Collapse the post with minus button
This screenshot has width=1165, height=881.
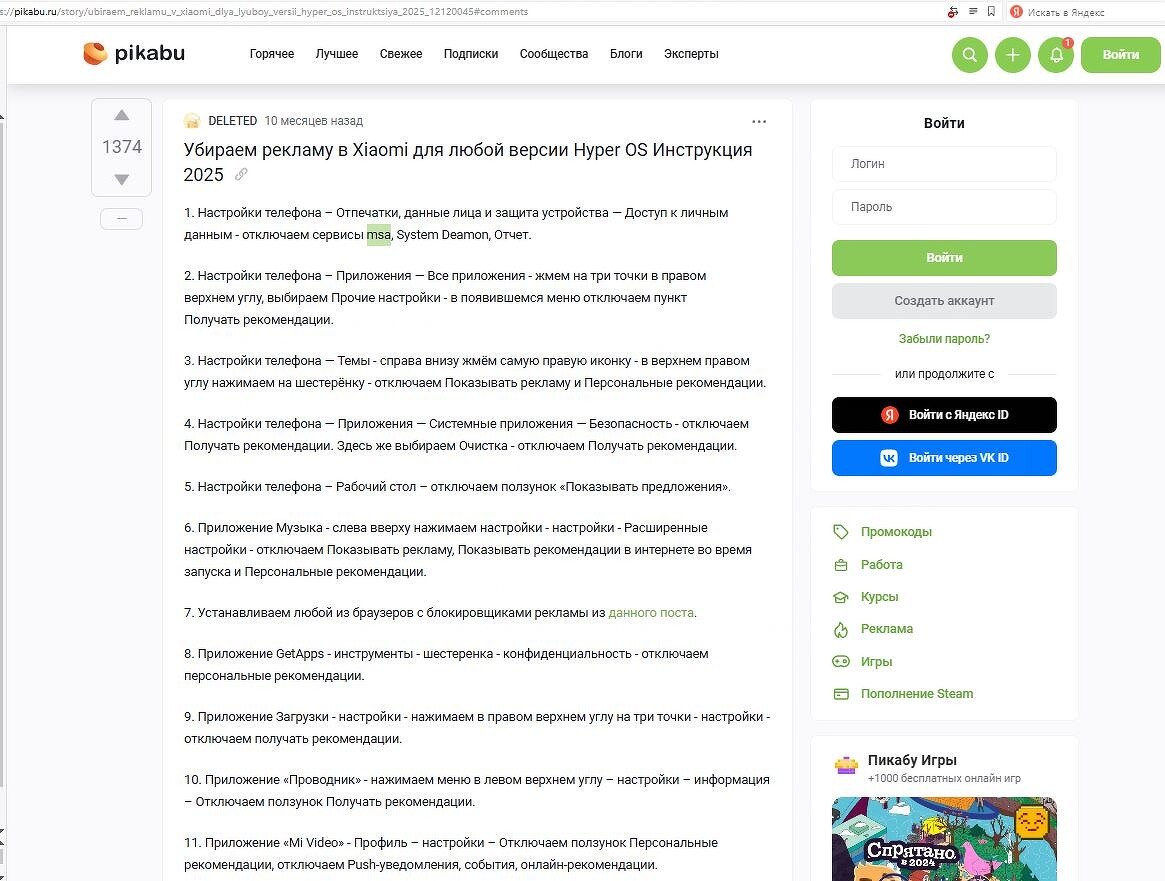point(121,219)
